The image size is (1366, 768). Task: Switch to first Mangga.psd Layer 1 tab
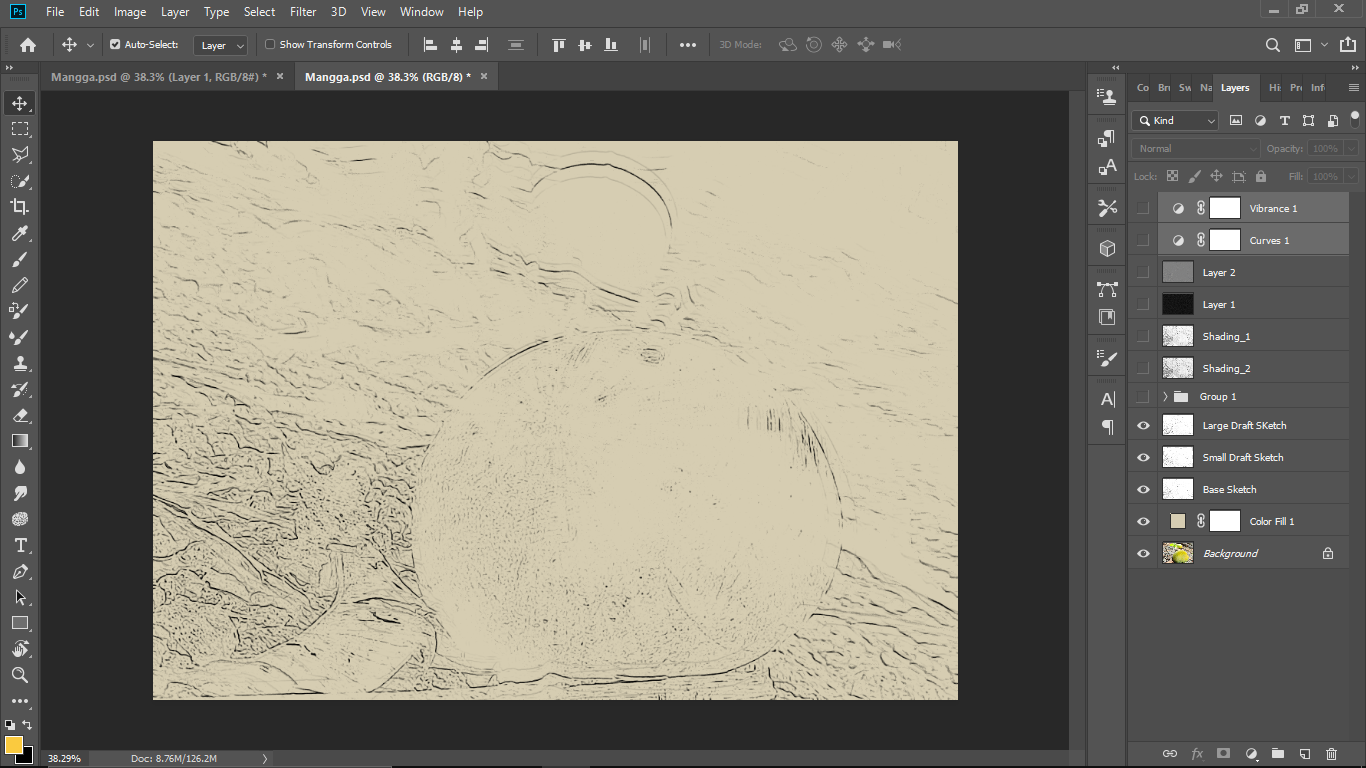click(158, 77)
